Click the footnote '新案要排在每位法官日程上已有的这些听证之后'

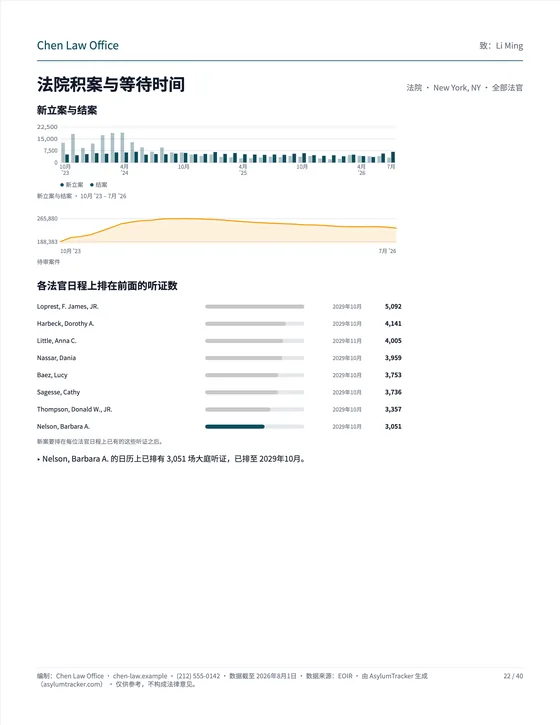[x=99, y=442]
